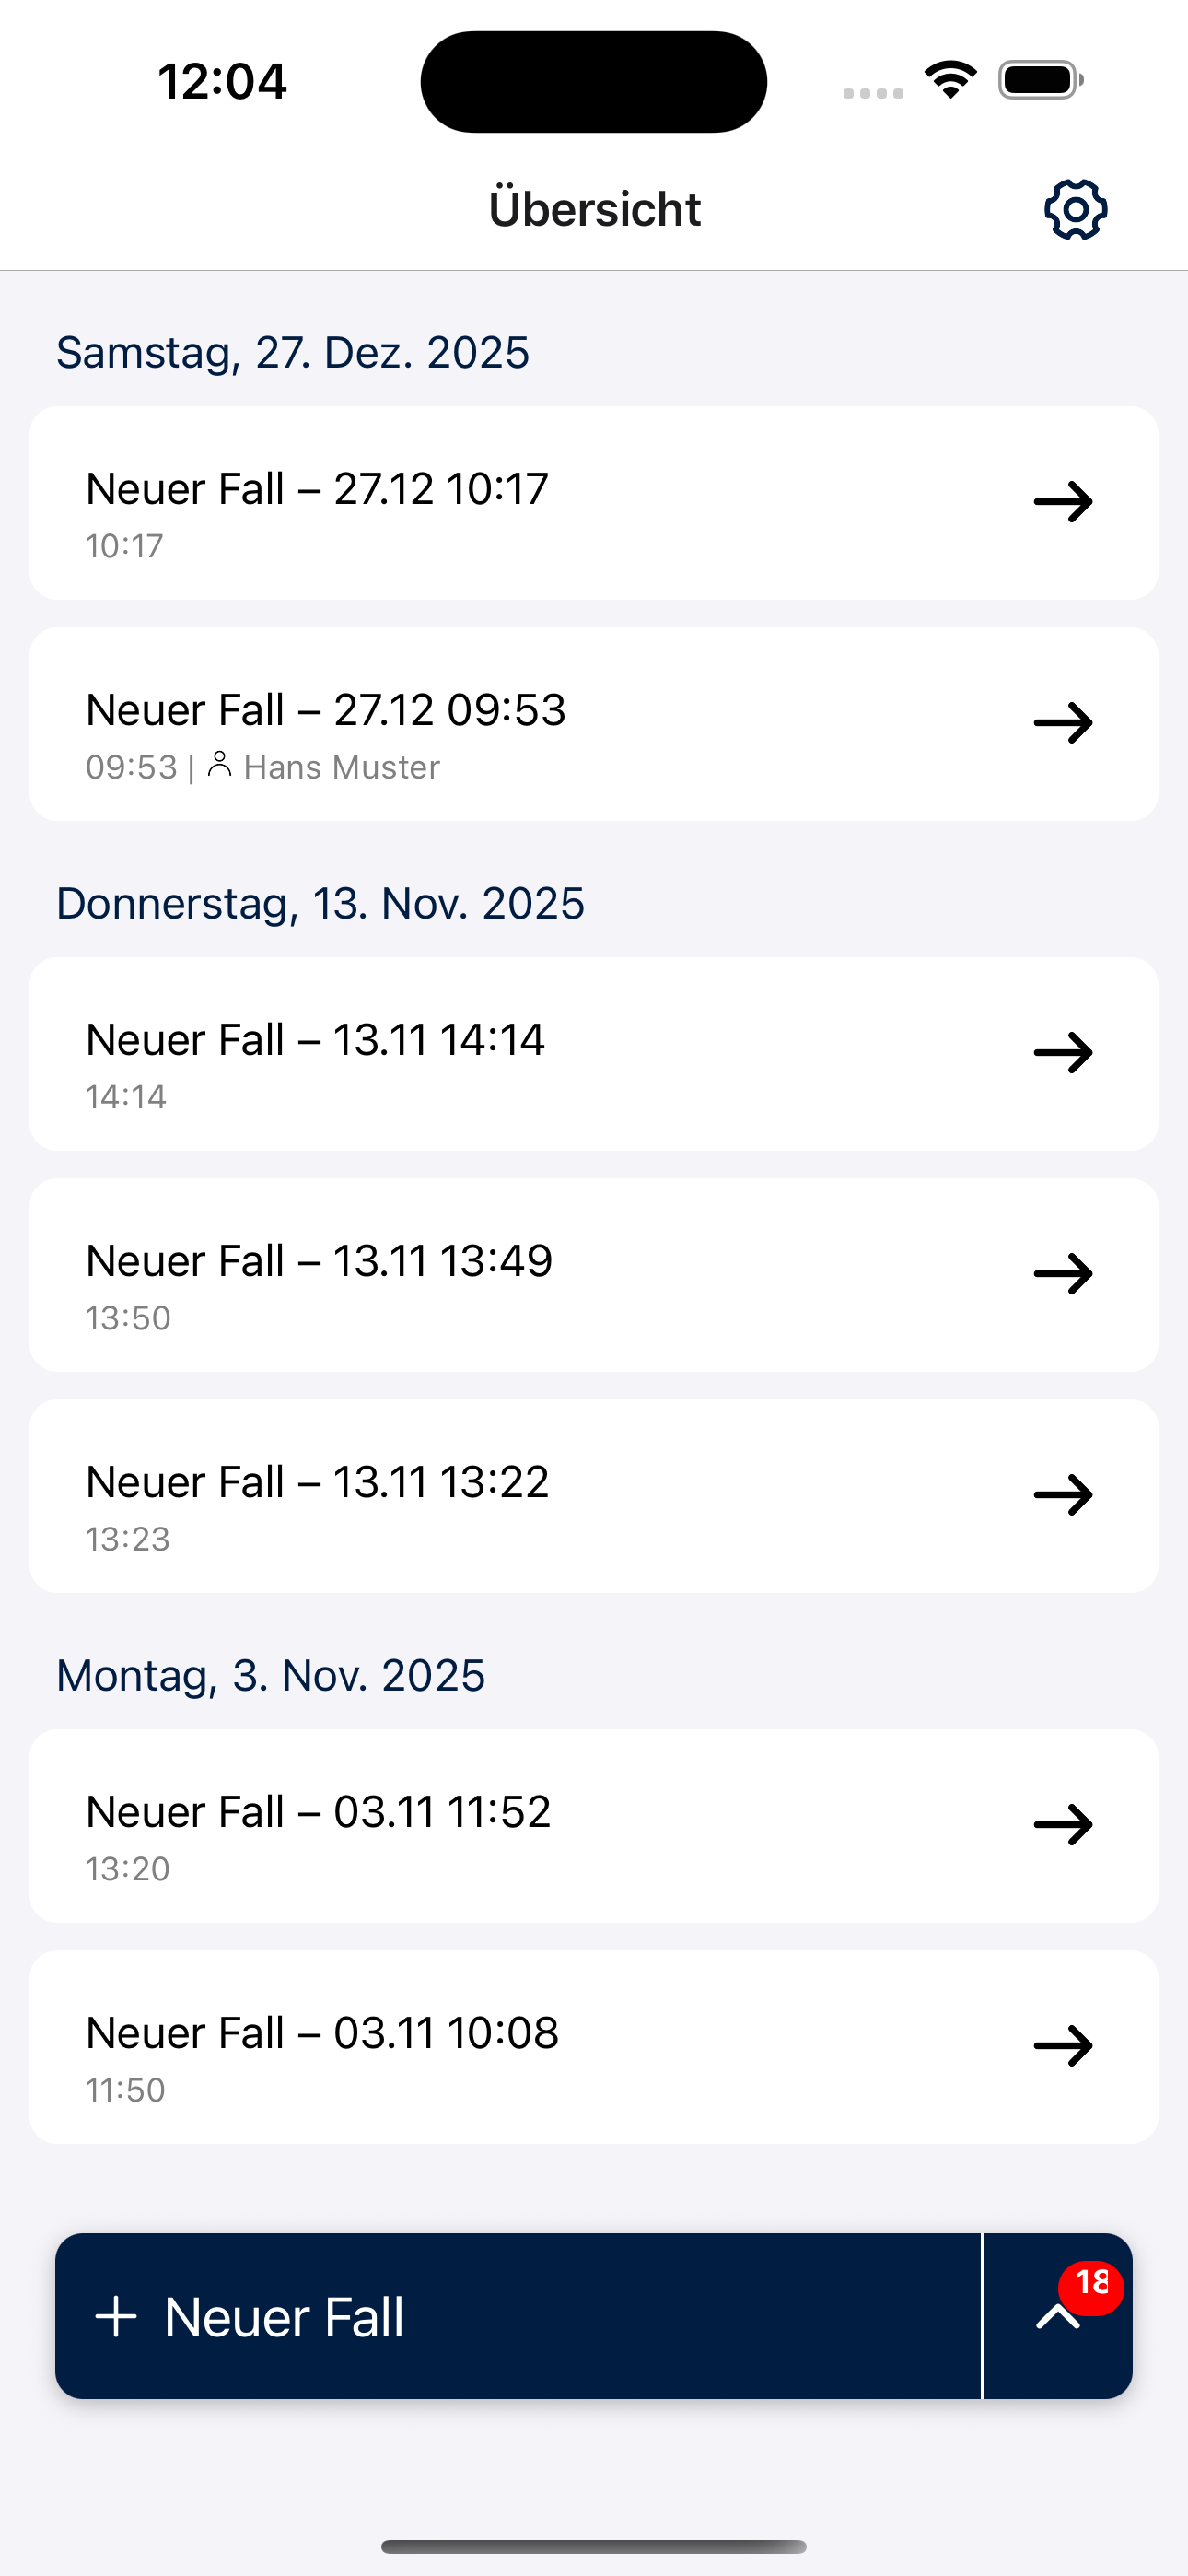1188x2576 pixels.
Task: Hit arrow beside case 03.11 10:08
Action: (1063, 2046)
